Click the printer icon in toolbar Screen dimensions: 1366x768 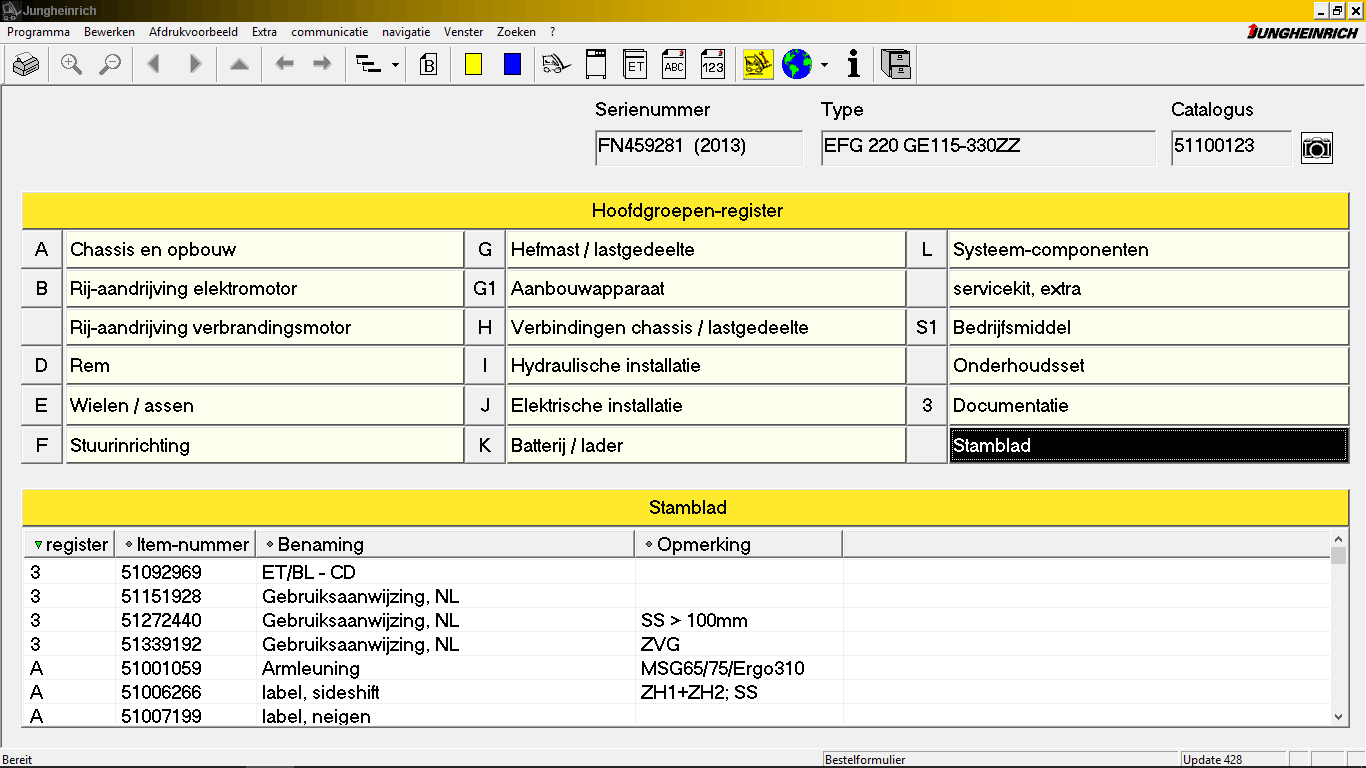(26, 65)
